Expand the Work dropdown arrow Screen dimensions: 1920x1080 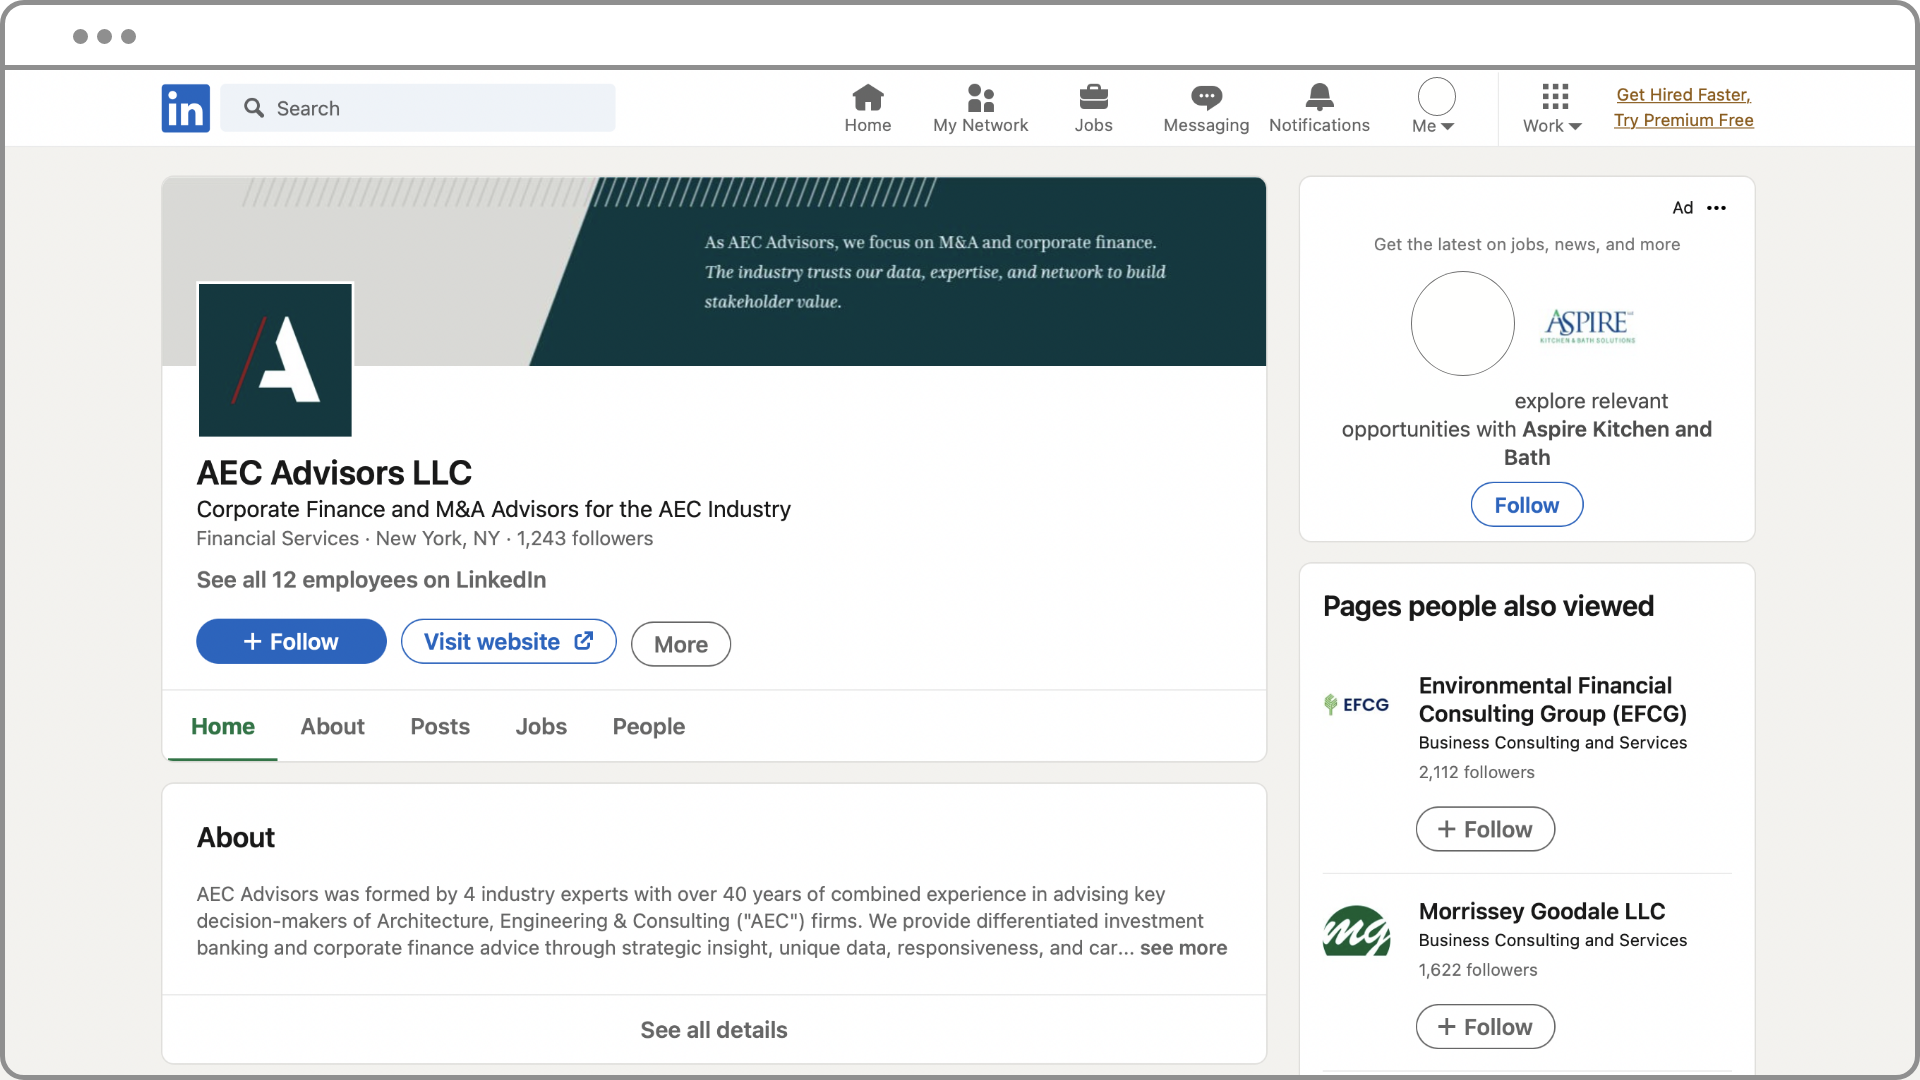1575,127
